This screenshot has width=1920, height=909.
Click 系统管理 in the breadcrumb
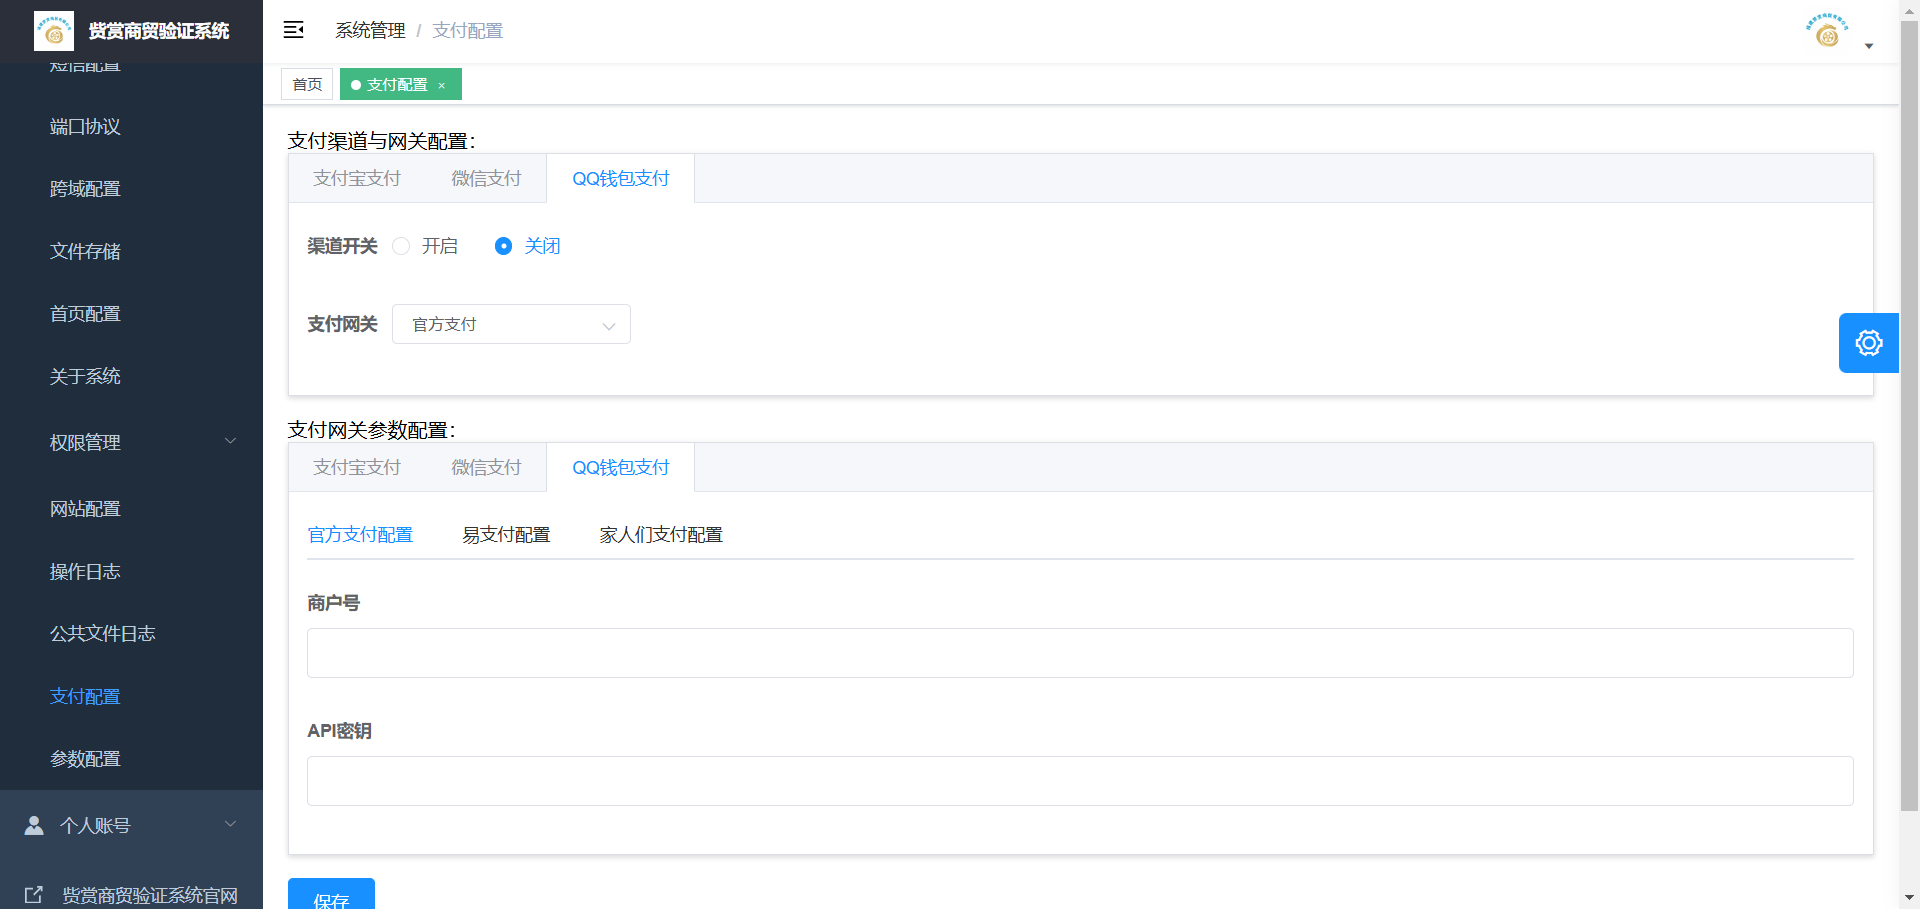coord(370,31)
